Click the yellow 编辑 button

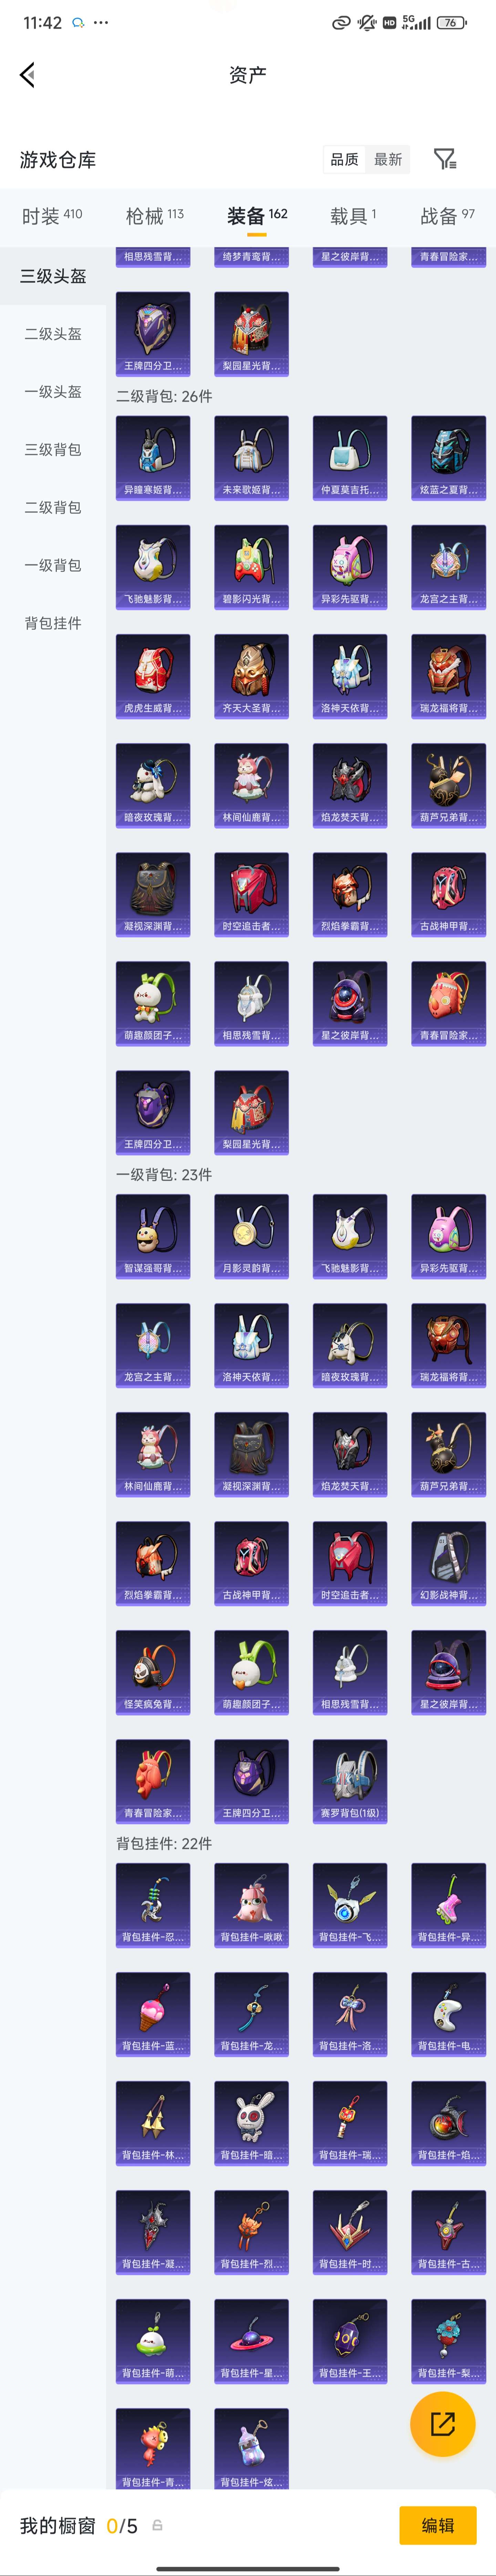pos(438,2525)
